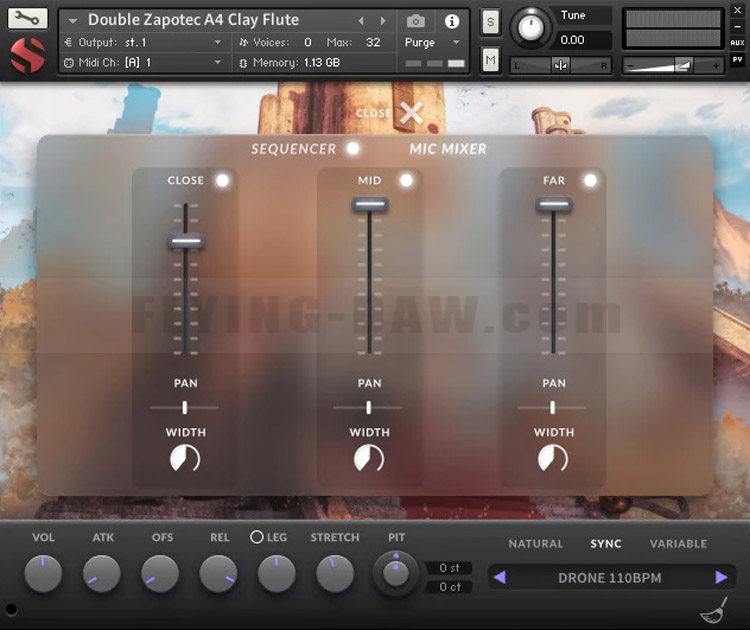Click the CLOSE mic volume fader handle
This screenshot has height=630, width=750.
click(x=186, y=242)
